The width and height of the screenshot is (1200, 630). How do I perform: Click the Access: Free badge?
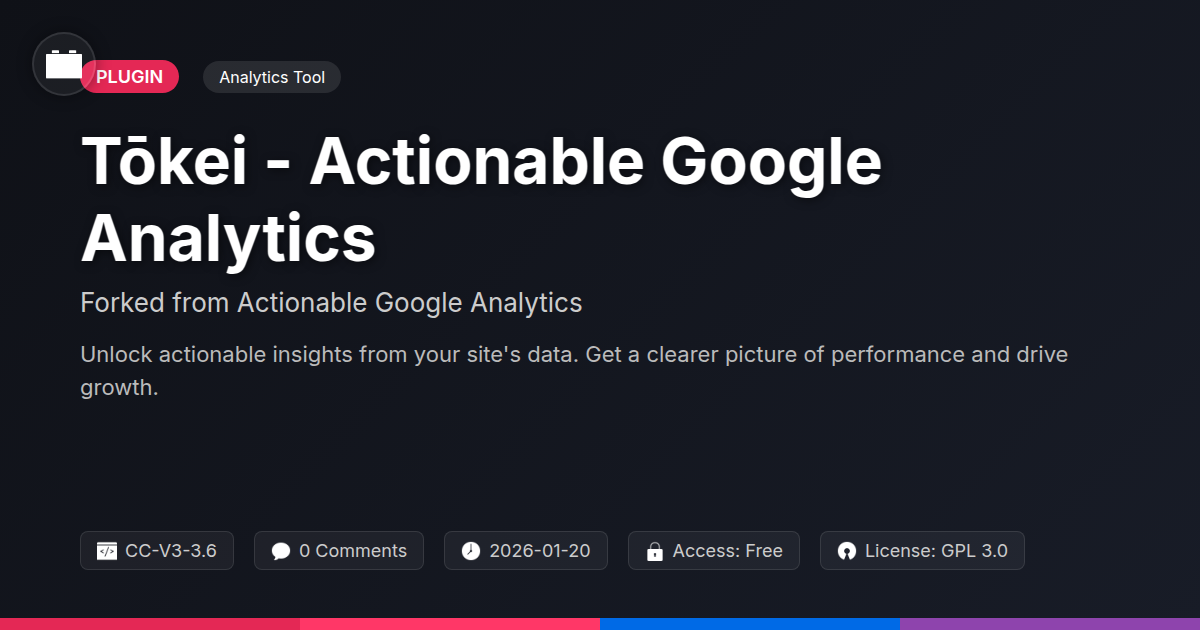(x=714, y=551)
